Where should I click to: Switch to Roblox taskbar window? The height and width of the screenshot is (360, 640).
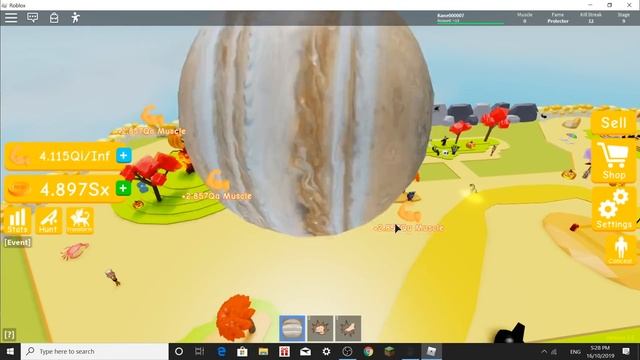click(431, 351)
